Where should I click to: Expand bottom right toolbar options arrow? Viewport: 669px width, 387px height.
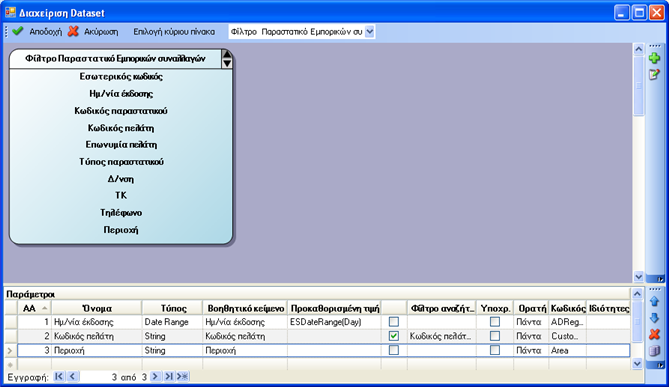(x=660, y=365)
